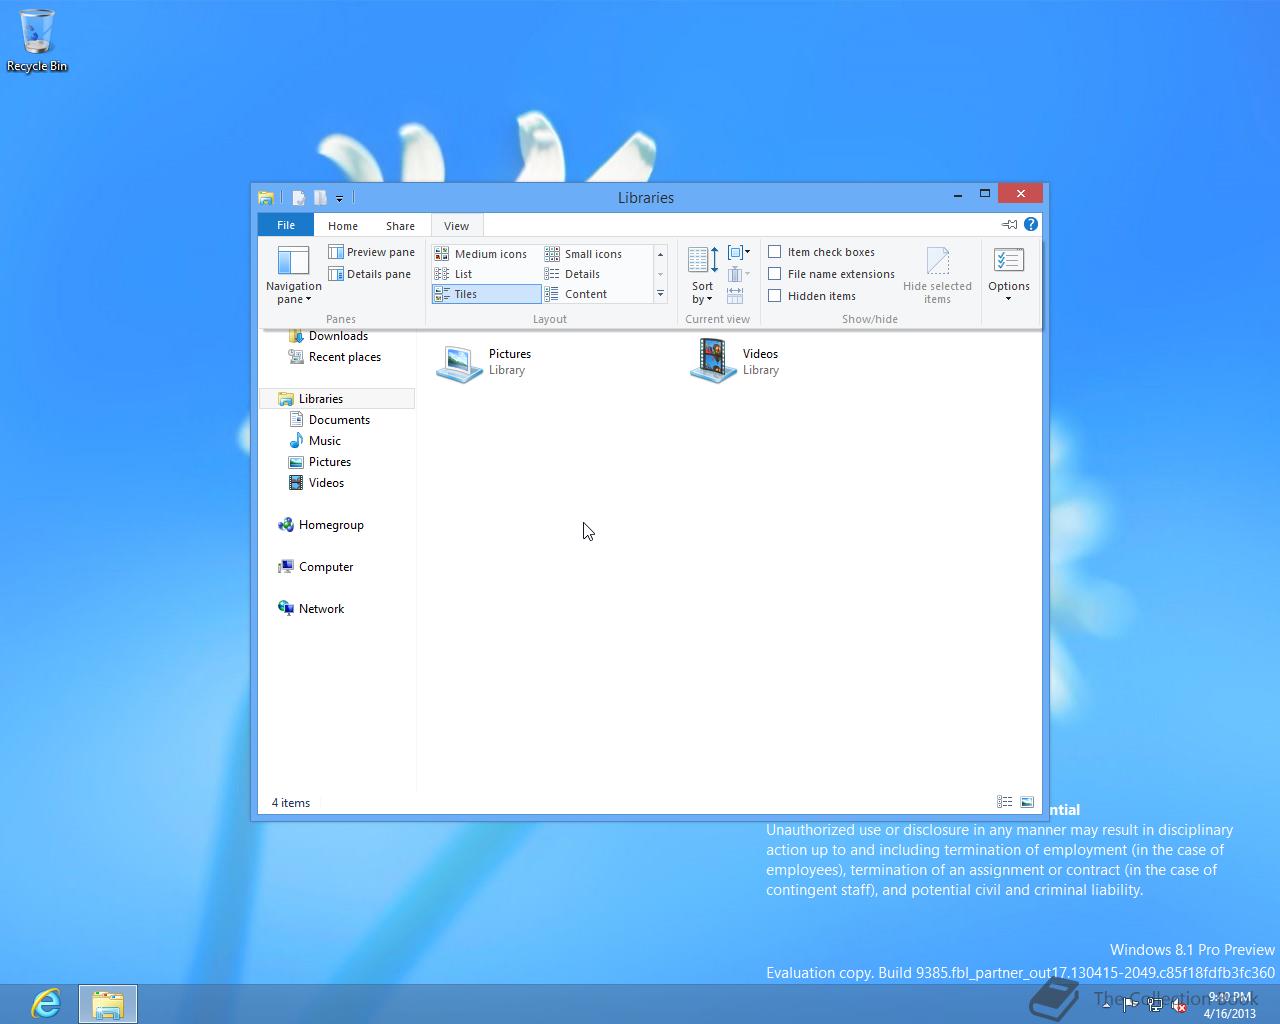Image resolution: width=1280 pixels, height=1024 pixels.
Task: Open the Options dropdown arrow
Action: pyautogui.click(x=1008, y=298)
